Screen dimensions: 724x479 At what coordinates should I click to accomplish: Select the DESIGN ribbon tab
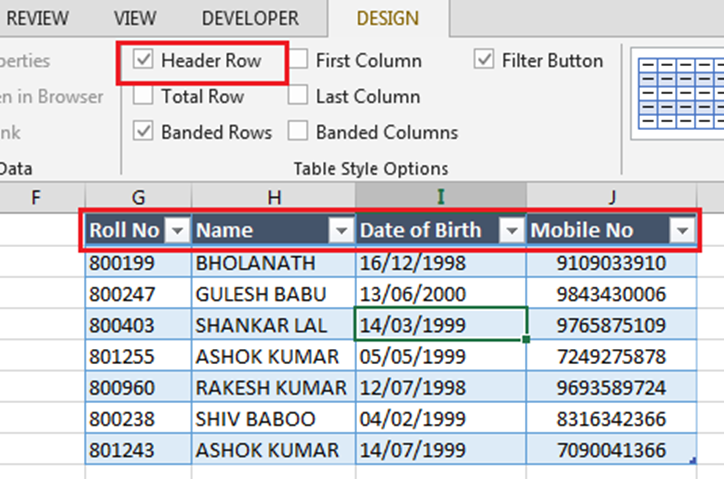[x=387, y=18]
